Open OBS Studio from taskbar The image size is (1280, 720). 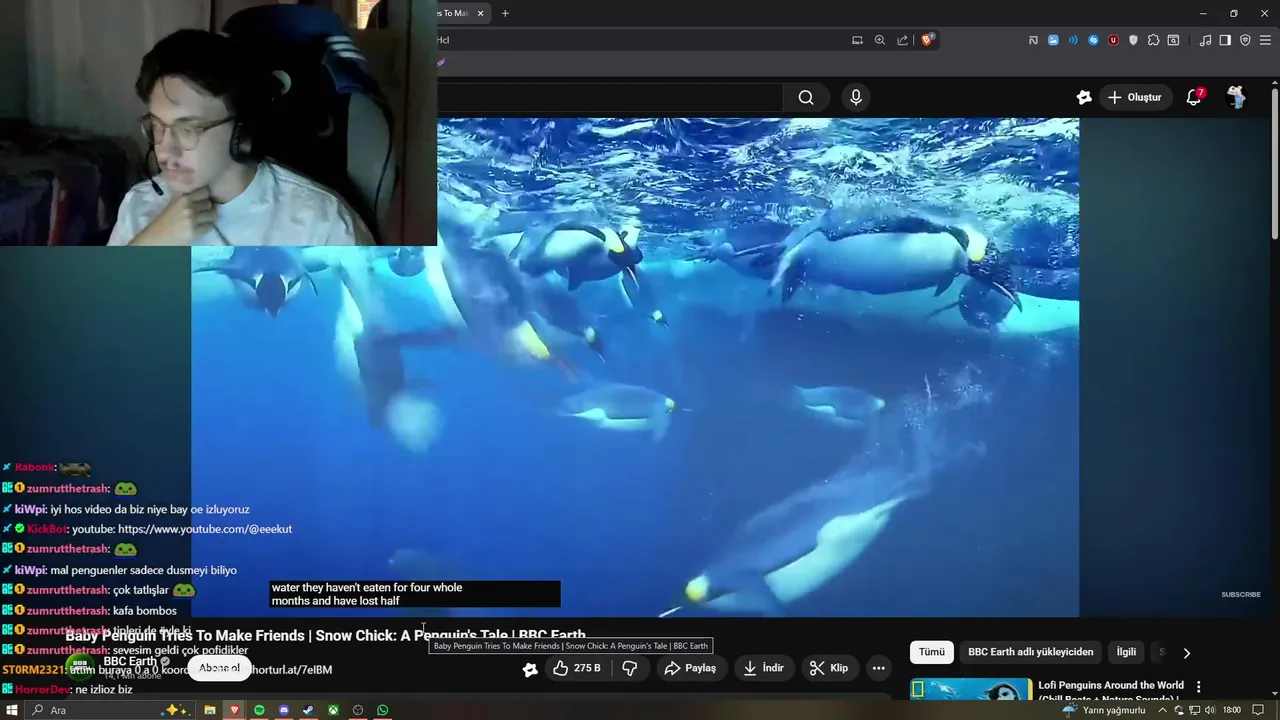[x=358, y=710]
